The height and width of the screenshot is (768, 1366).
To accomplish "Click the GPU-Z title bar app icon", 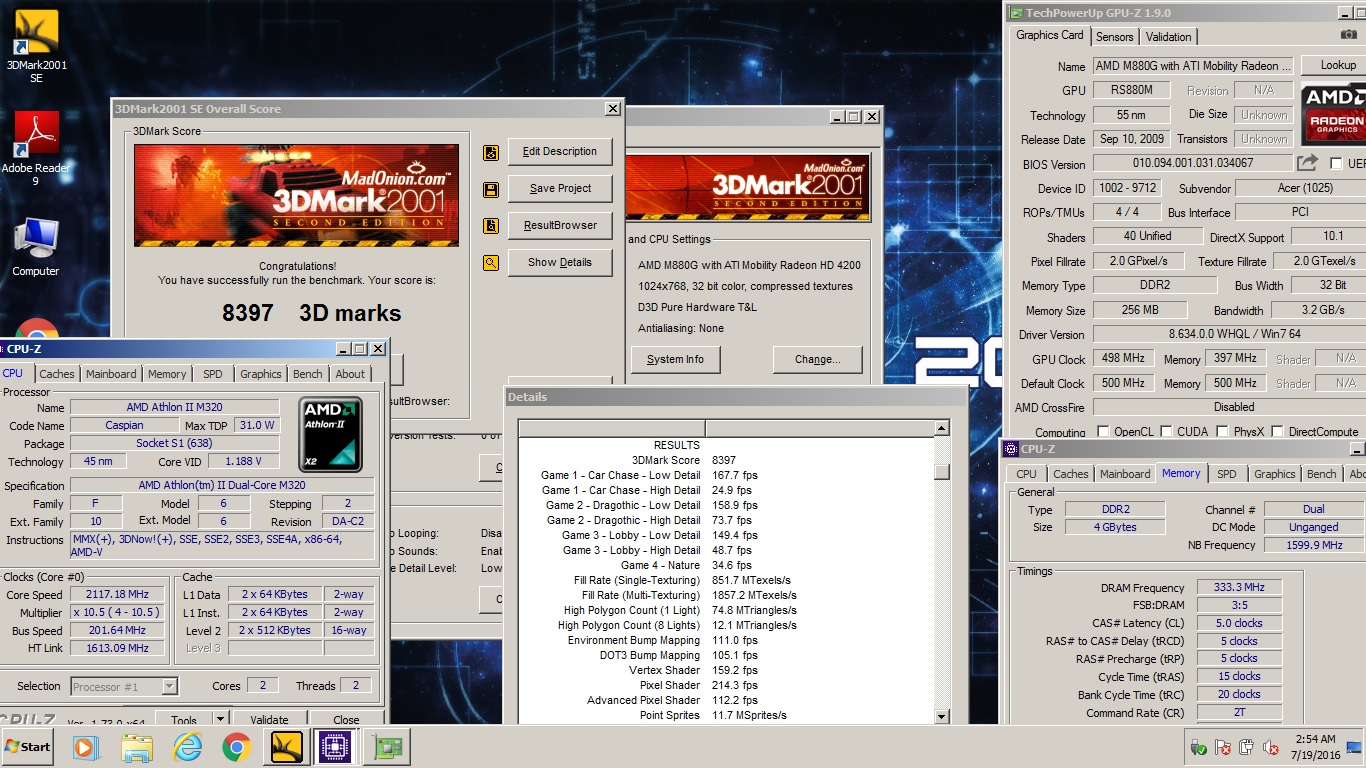I will tap(1015, 13).
